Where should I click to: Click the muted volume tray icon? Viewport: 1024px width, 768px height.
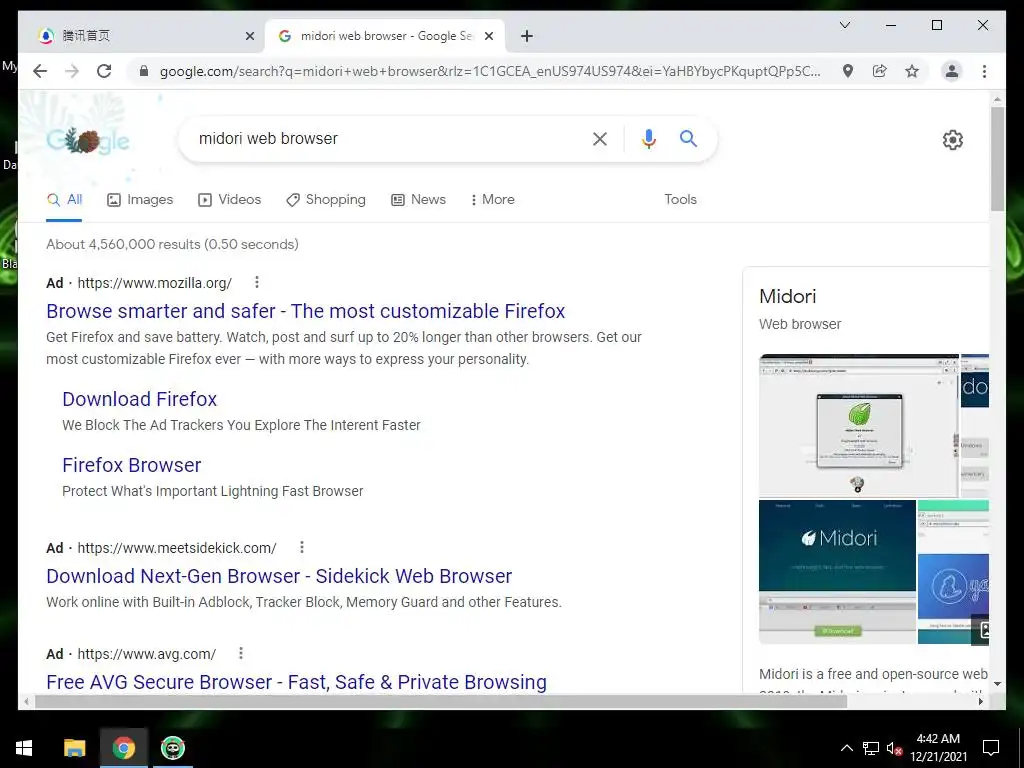894,748
